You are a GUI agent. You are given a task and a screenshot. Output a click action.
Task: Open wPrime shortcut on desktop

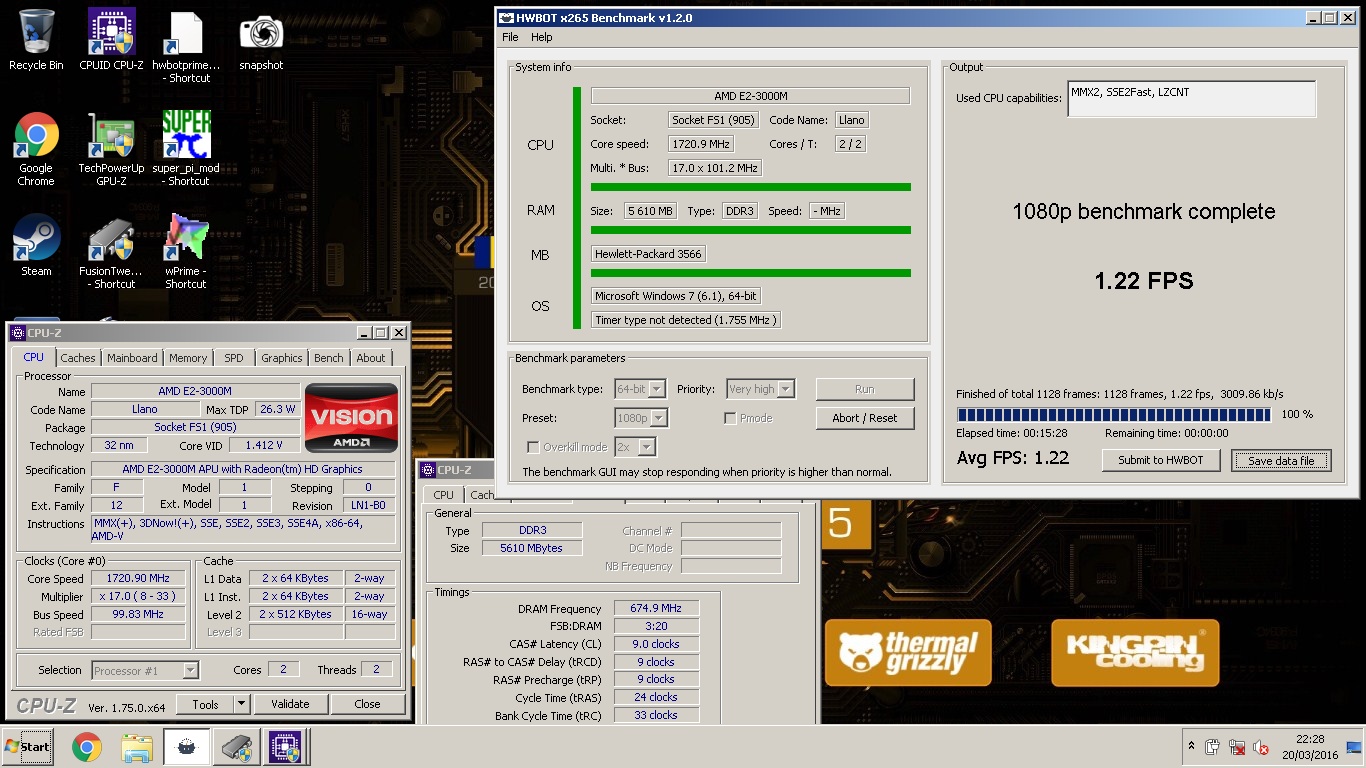187,251
